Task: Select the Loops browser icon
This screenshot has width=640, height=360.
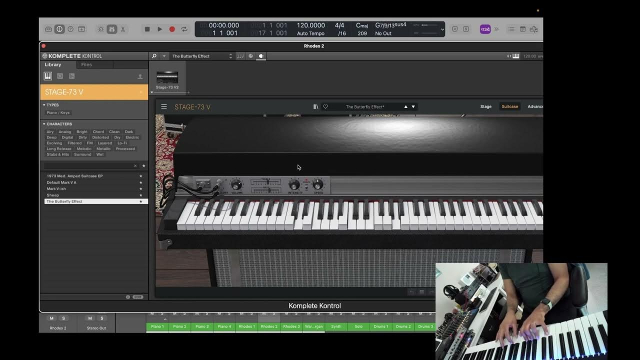Action: tap(60, 76)
